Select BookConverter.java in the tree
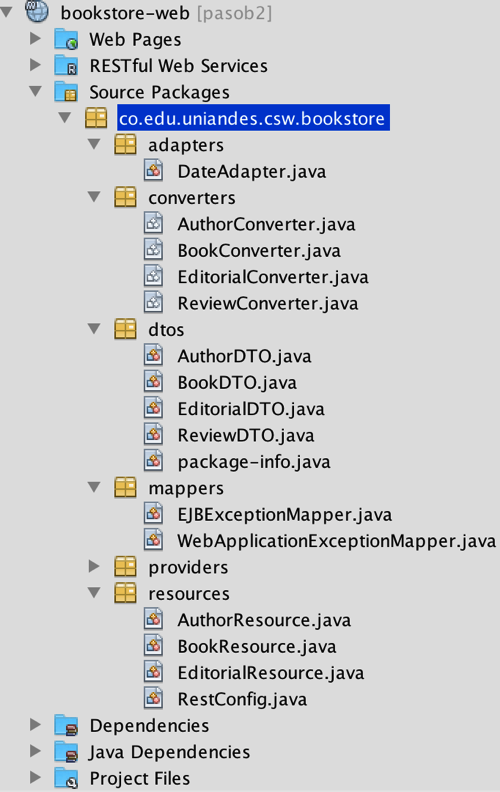 [x=259, y=251]
